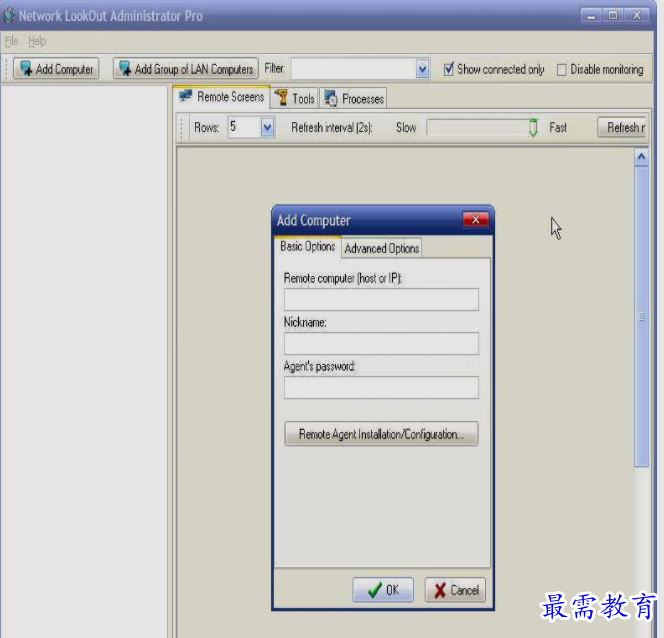Click the Remote Screens monitor icon
This screenshot has width=664, height=638.
(185, 96)
